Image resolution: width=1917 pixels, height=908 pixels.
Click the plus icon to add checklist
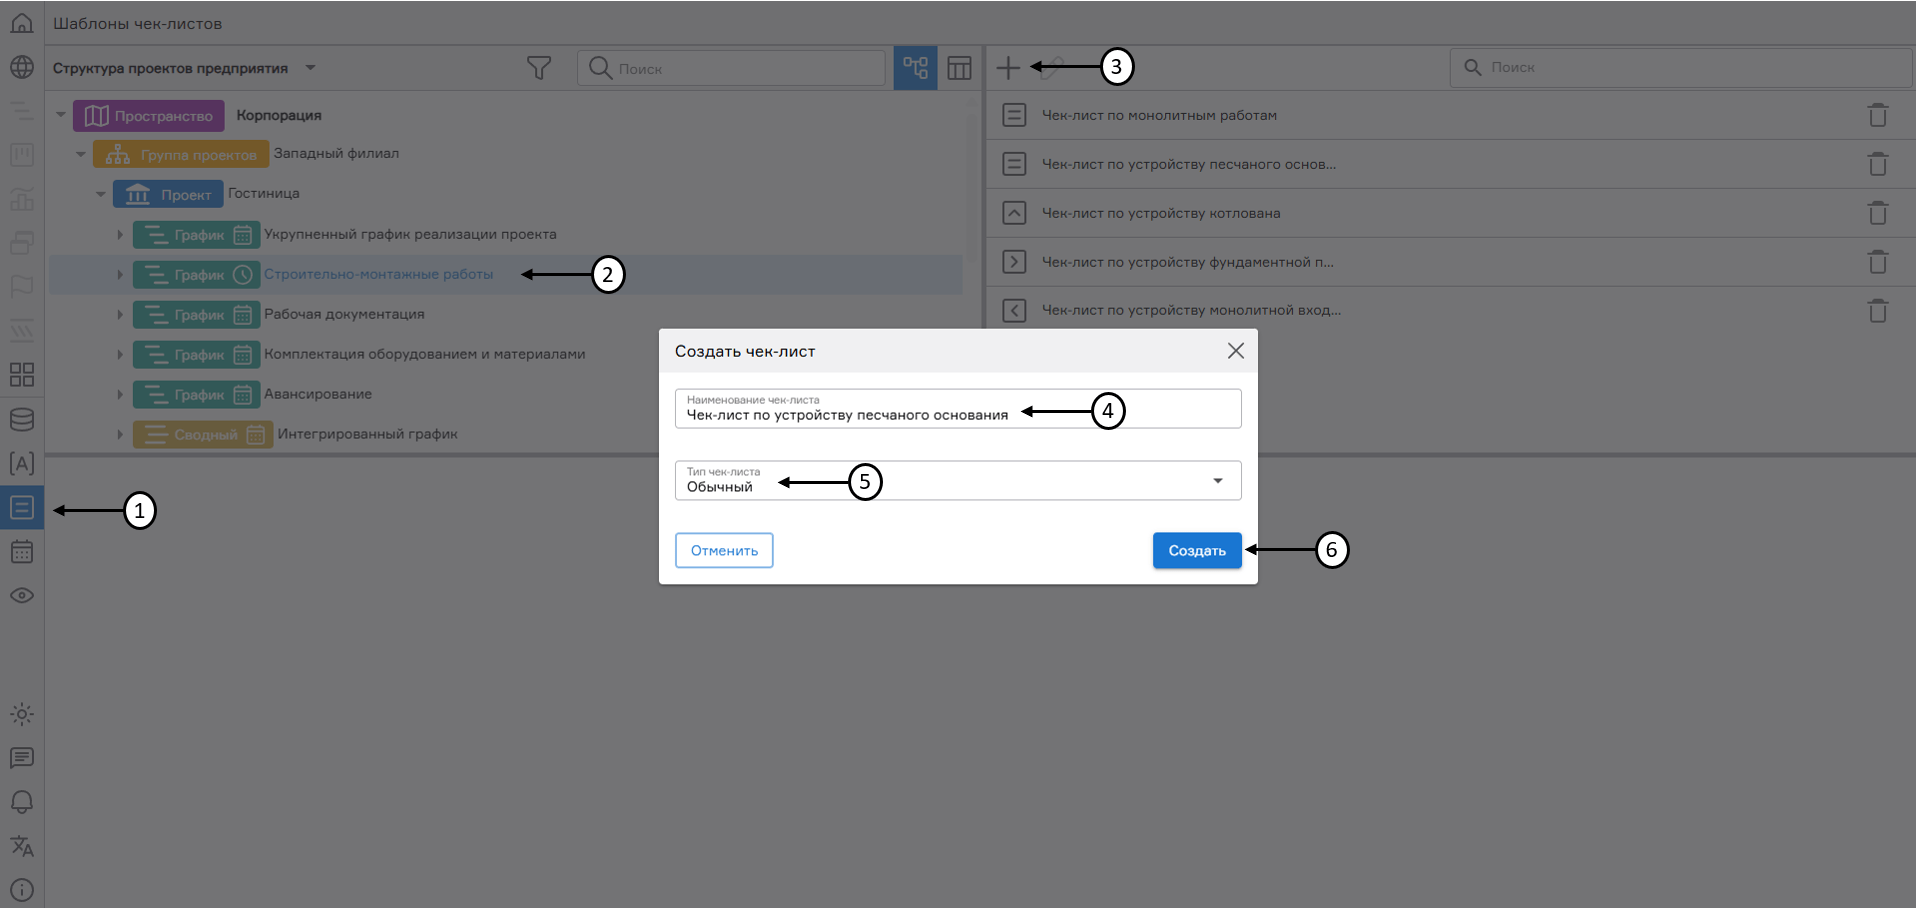(1008, 68)
